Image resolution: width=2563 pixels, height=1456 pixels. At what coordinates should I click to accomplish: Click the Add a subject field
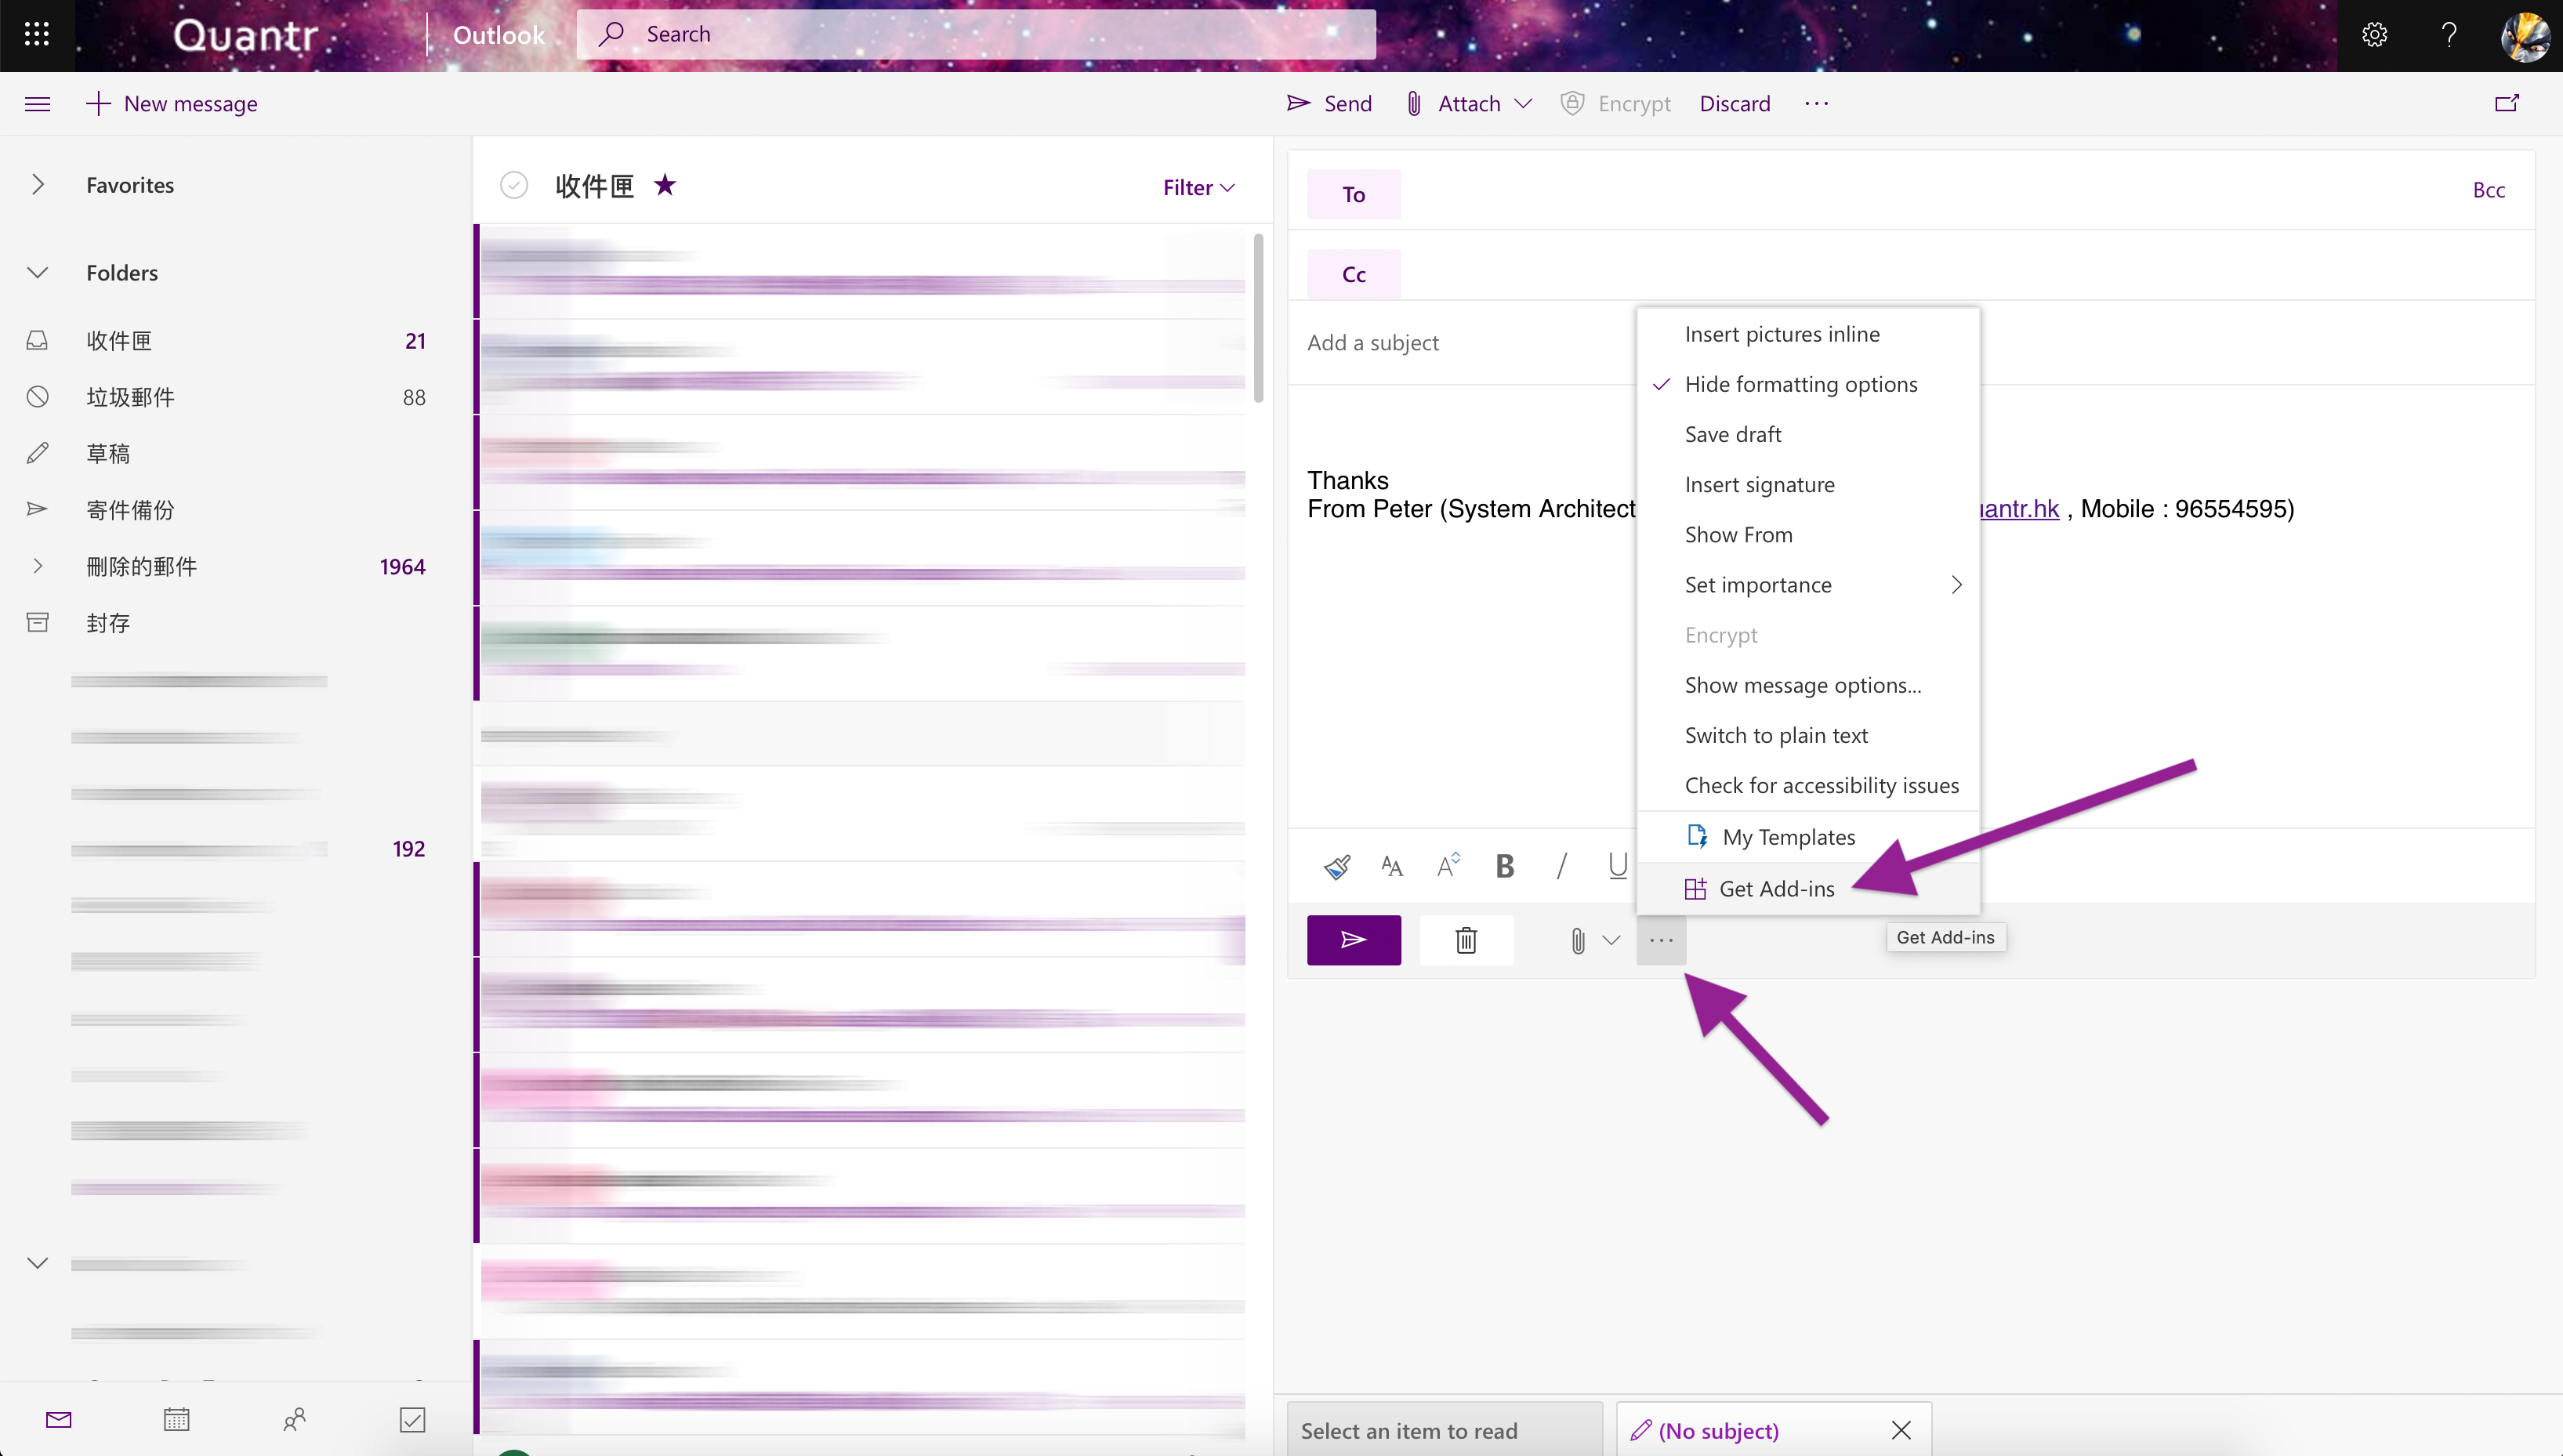click(x=1373, y=342)
